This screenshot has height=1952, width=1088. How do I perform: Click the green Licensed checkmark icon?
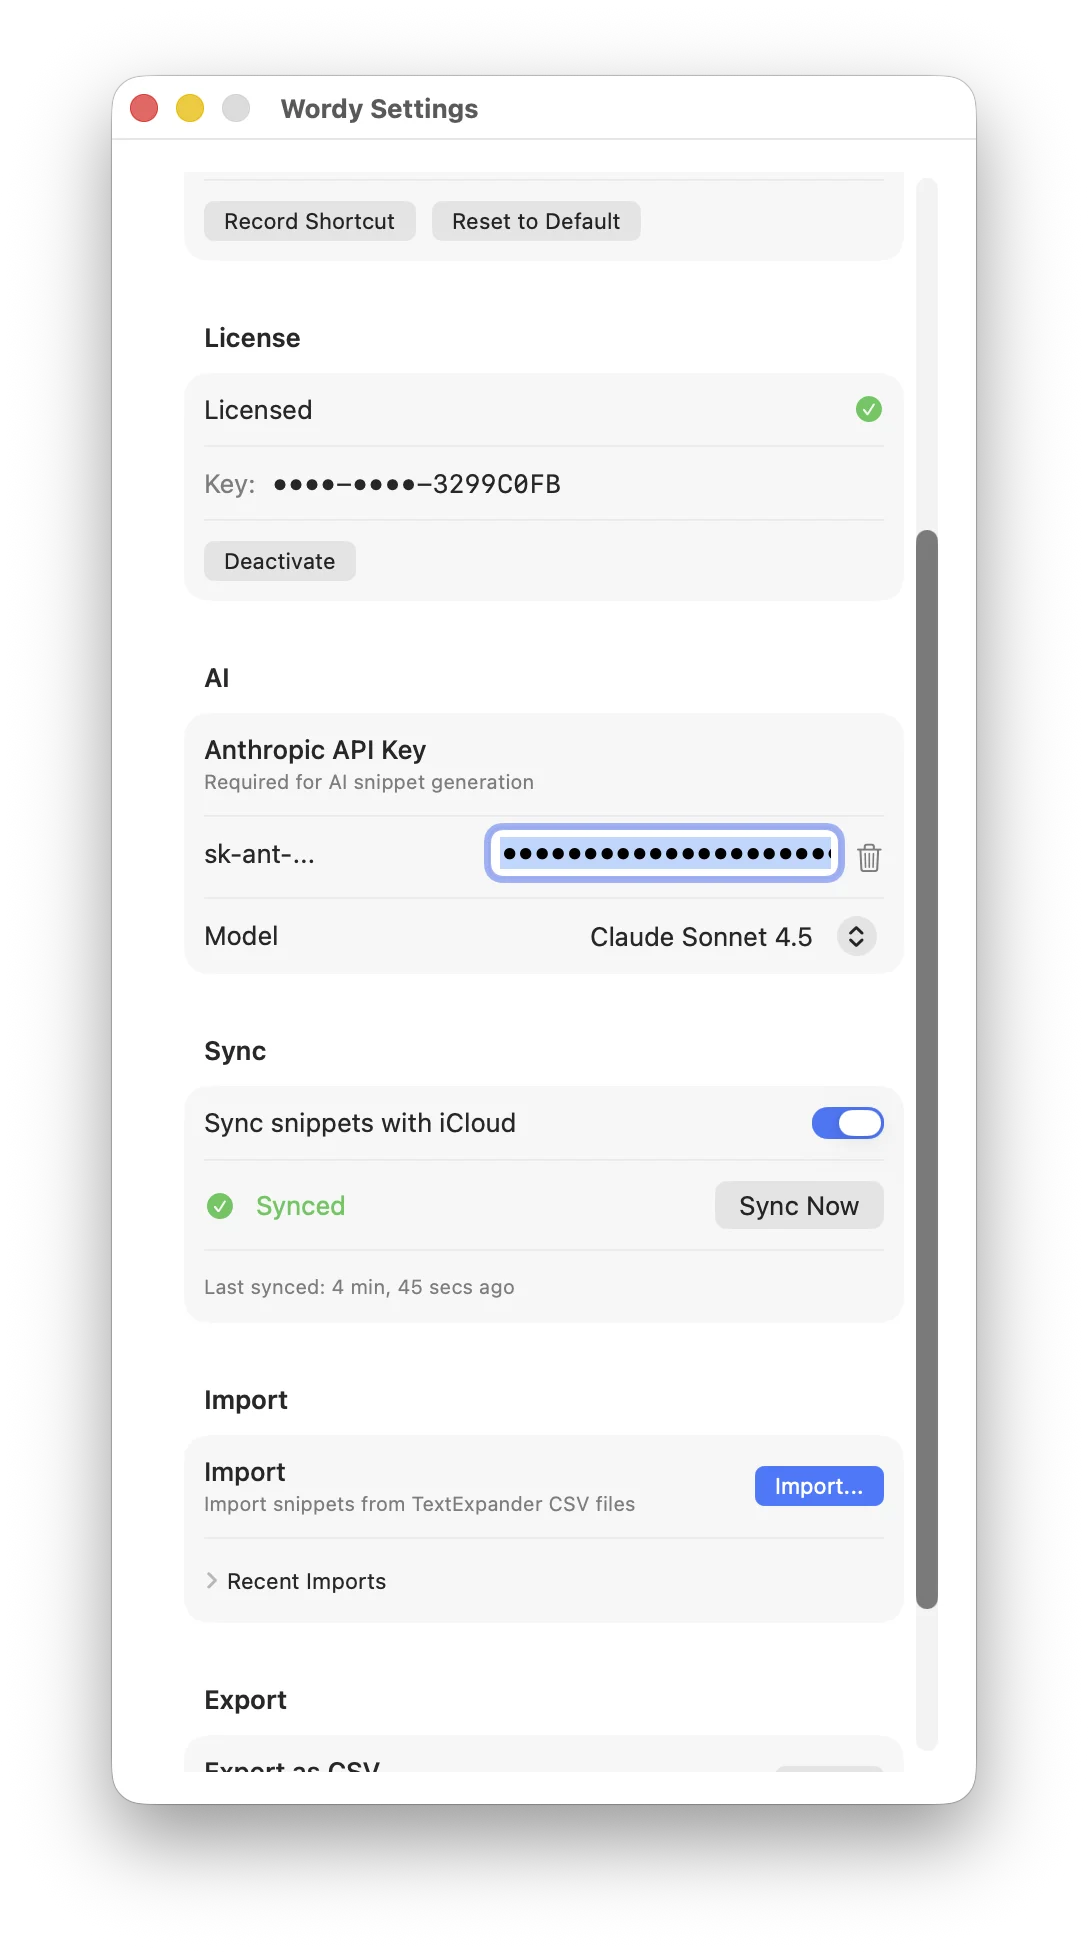868,409
